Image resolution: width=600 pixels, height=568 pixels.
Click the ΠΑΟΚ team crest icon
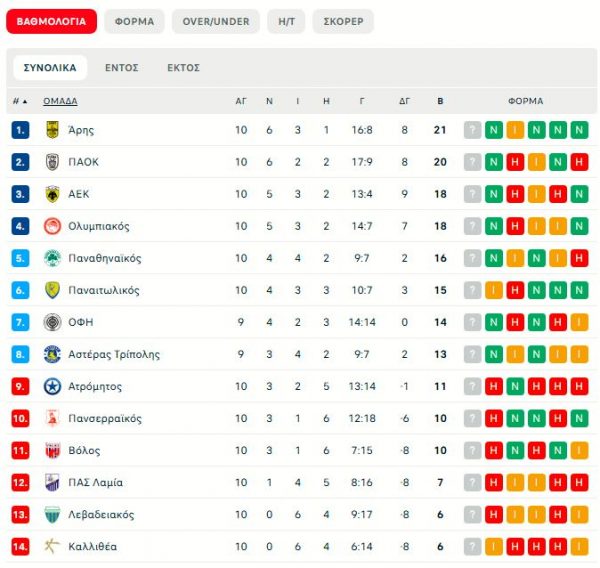click(x=52, y=162)
